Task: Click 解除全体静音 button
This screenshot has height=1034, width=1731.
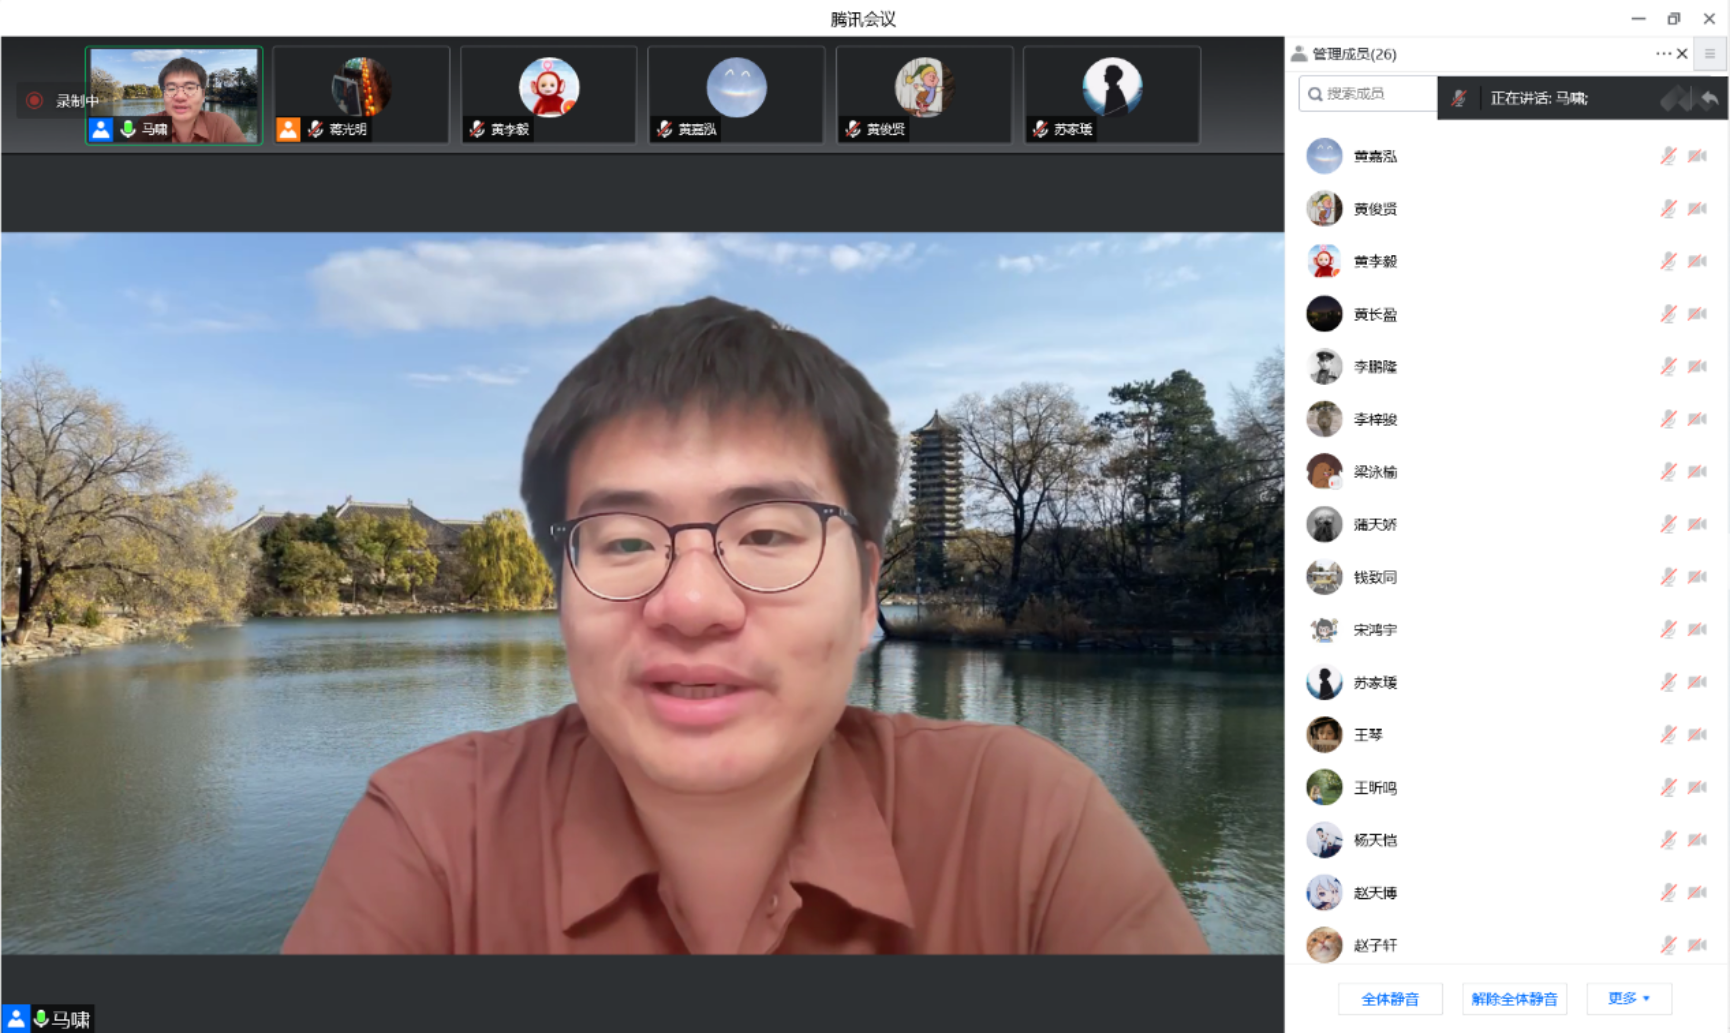Action: pyautogui.click(x=1514, y=998)
